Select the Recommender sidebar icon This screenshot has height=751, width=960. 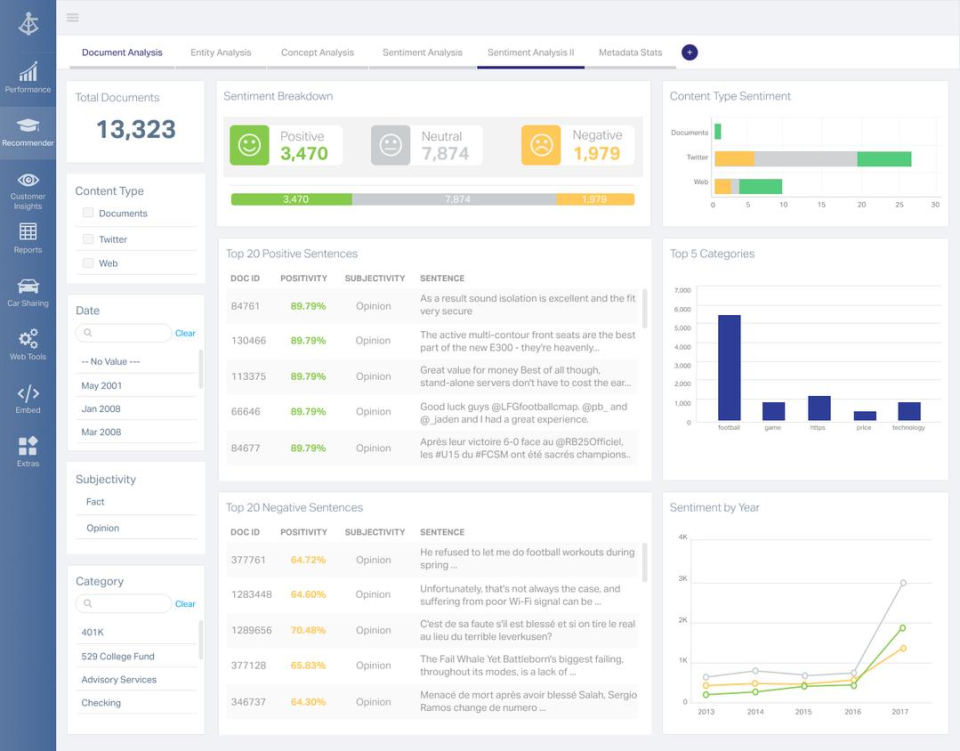click(28, 132)
